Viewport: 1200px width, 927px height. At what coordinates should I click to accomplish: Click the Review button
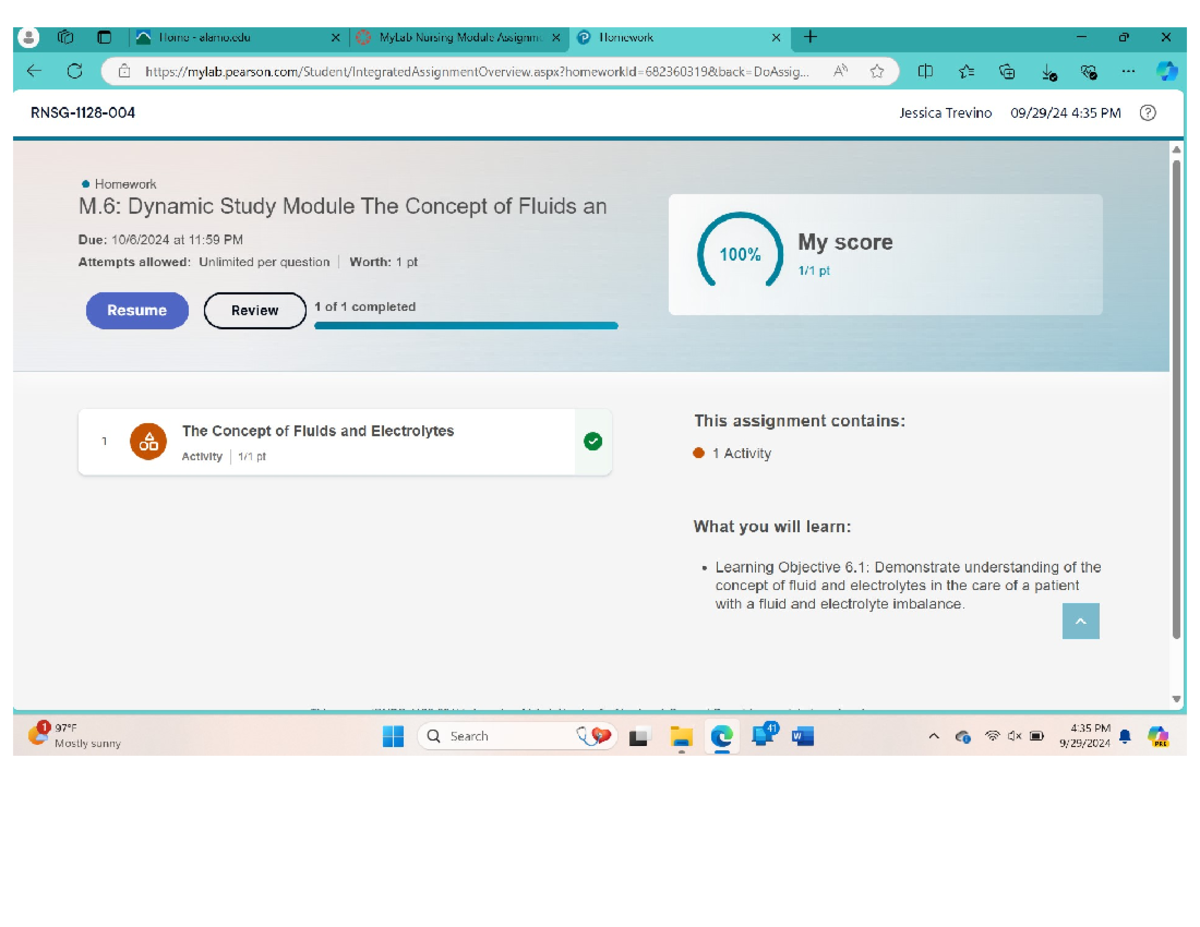pyautogui.click(x=255, y=311)
